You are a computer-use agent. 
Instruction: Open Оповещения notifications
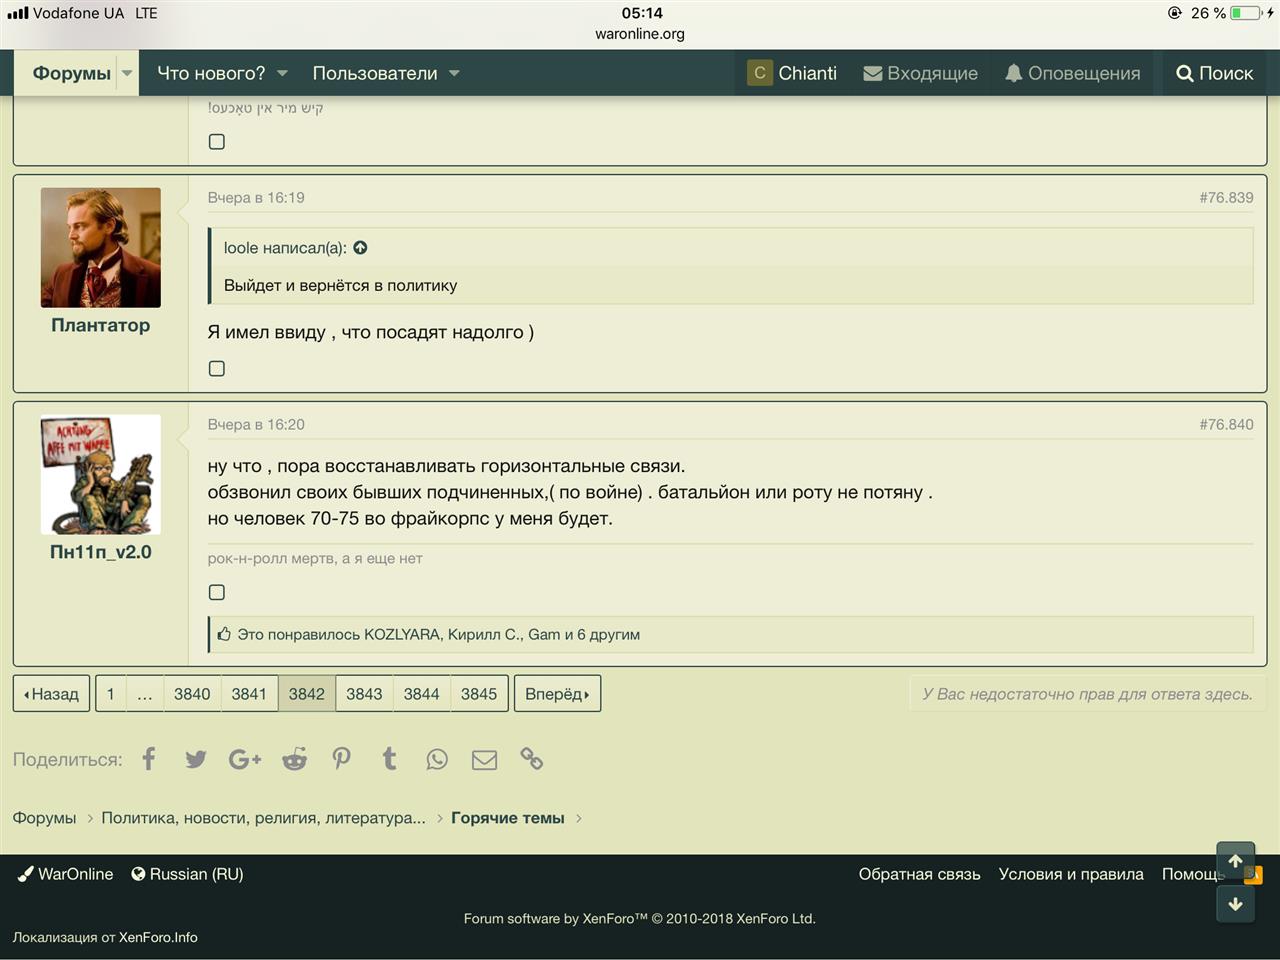(x=1072, y=73)
